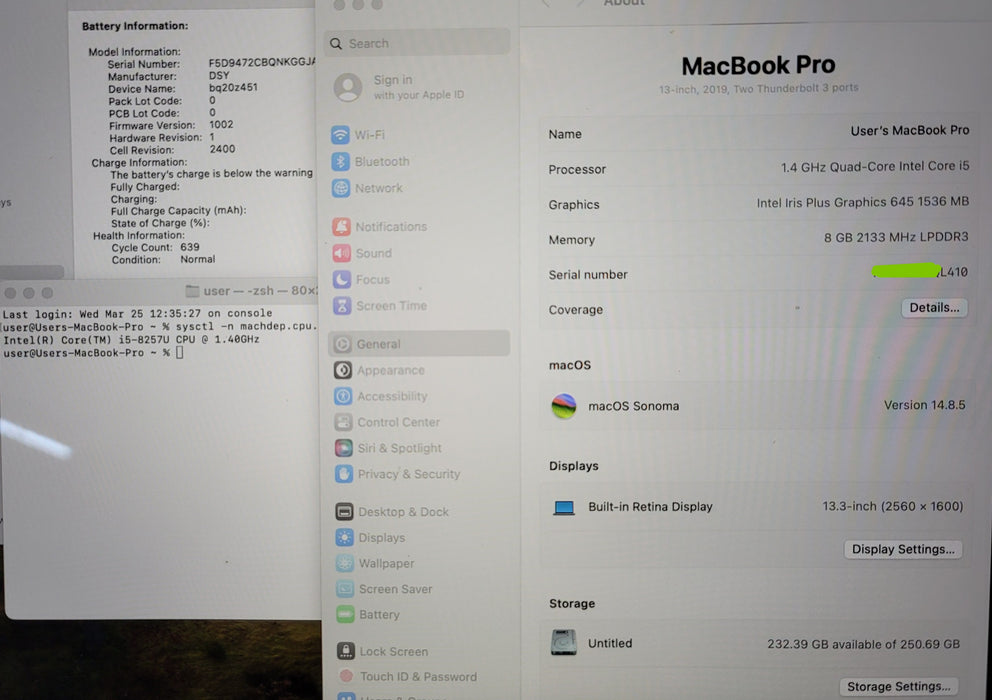Open Display Settings... button
992x700 pixels.
pyautogui.click(x=903, y=549)
